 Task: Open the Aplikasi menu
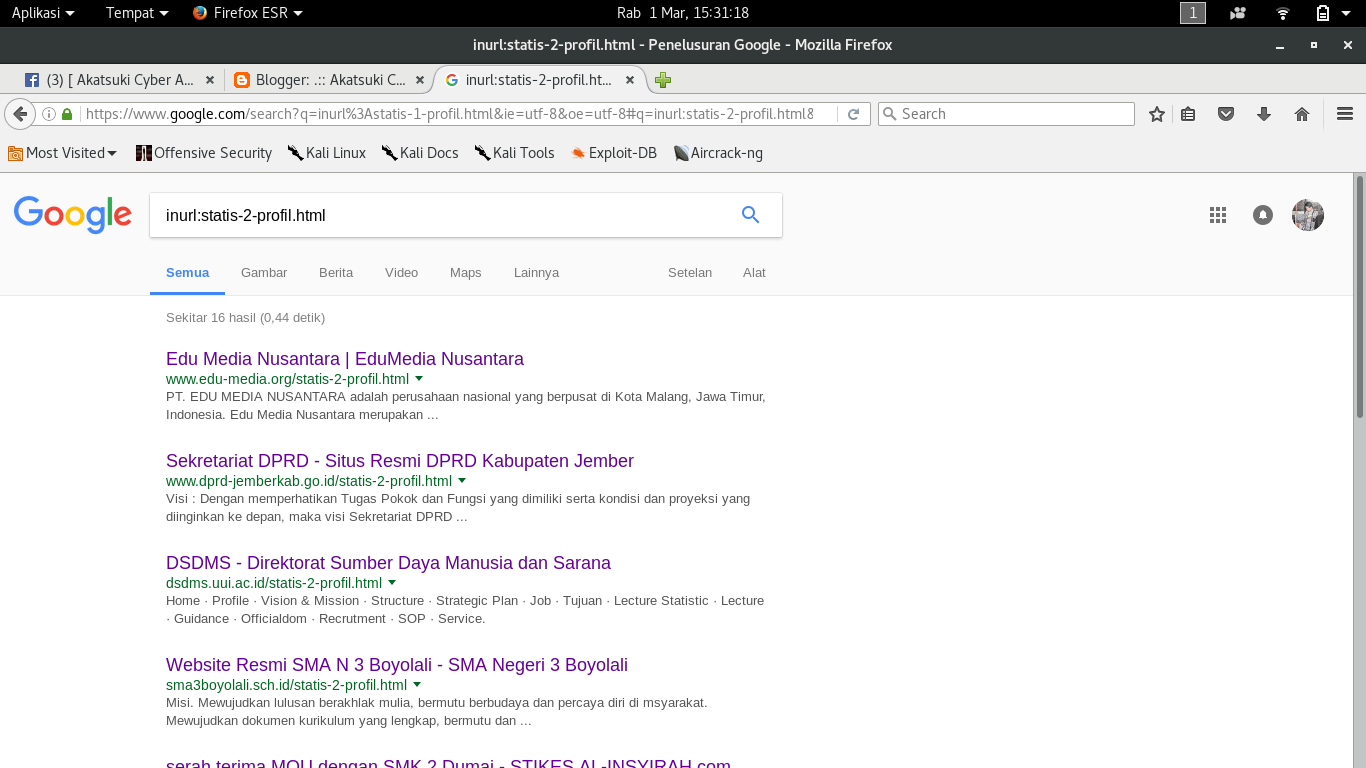[43, 13]
